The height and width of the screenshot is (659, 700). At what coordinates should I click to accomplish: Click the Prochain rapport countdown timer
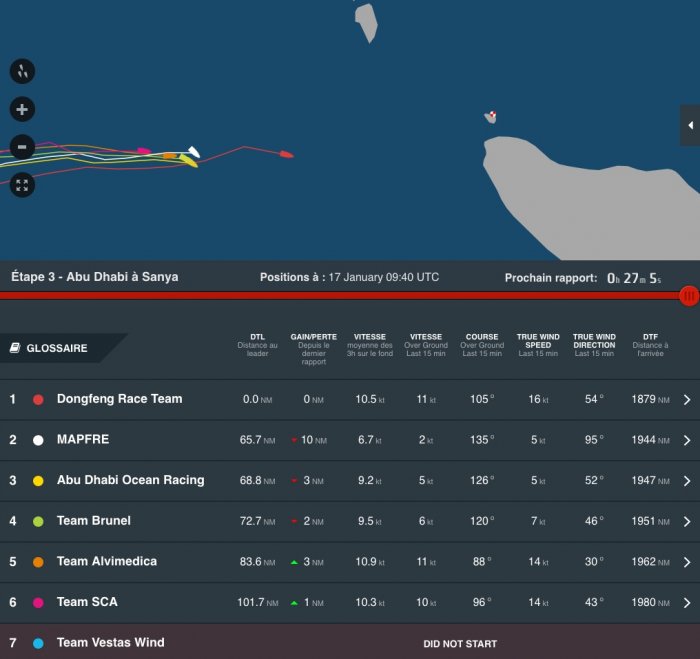click(634, 278)
